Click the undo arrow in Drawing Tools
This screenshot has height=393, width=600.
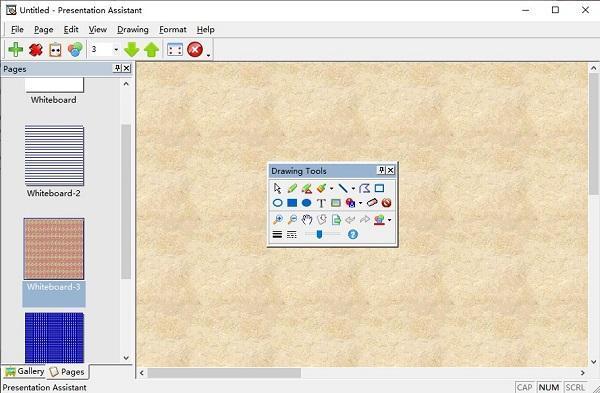(x=350, y=220)
